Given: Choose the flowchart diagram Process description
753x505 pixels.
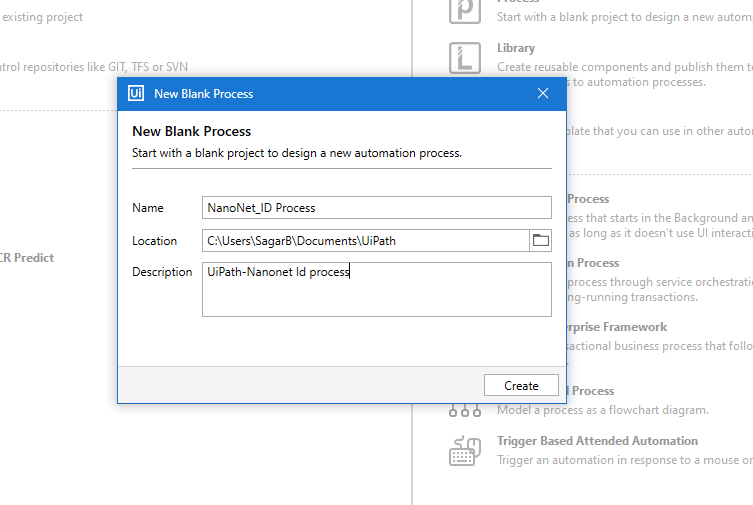Looking at the screenshot, I should coord(603,410).
